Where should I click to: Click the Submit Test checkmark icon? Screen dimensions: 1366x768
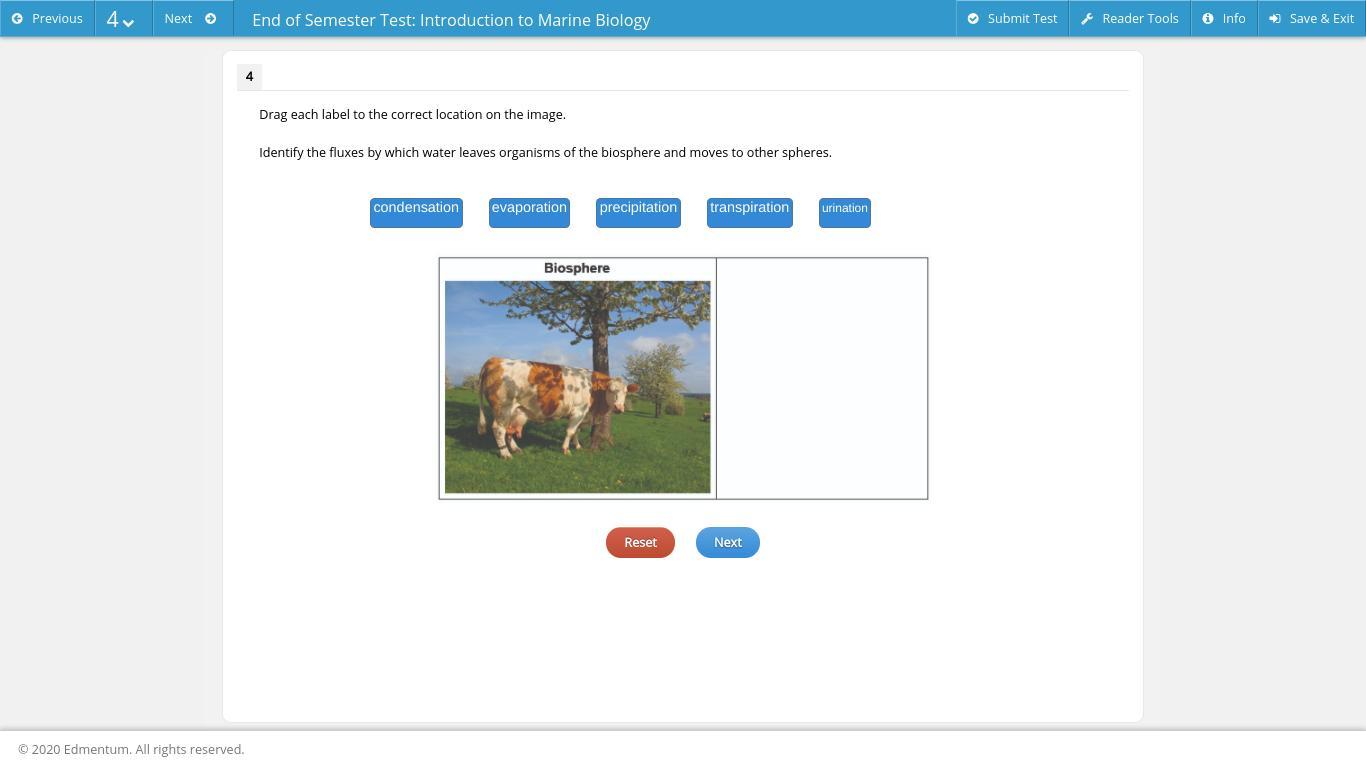973,19
